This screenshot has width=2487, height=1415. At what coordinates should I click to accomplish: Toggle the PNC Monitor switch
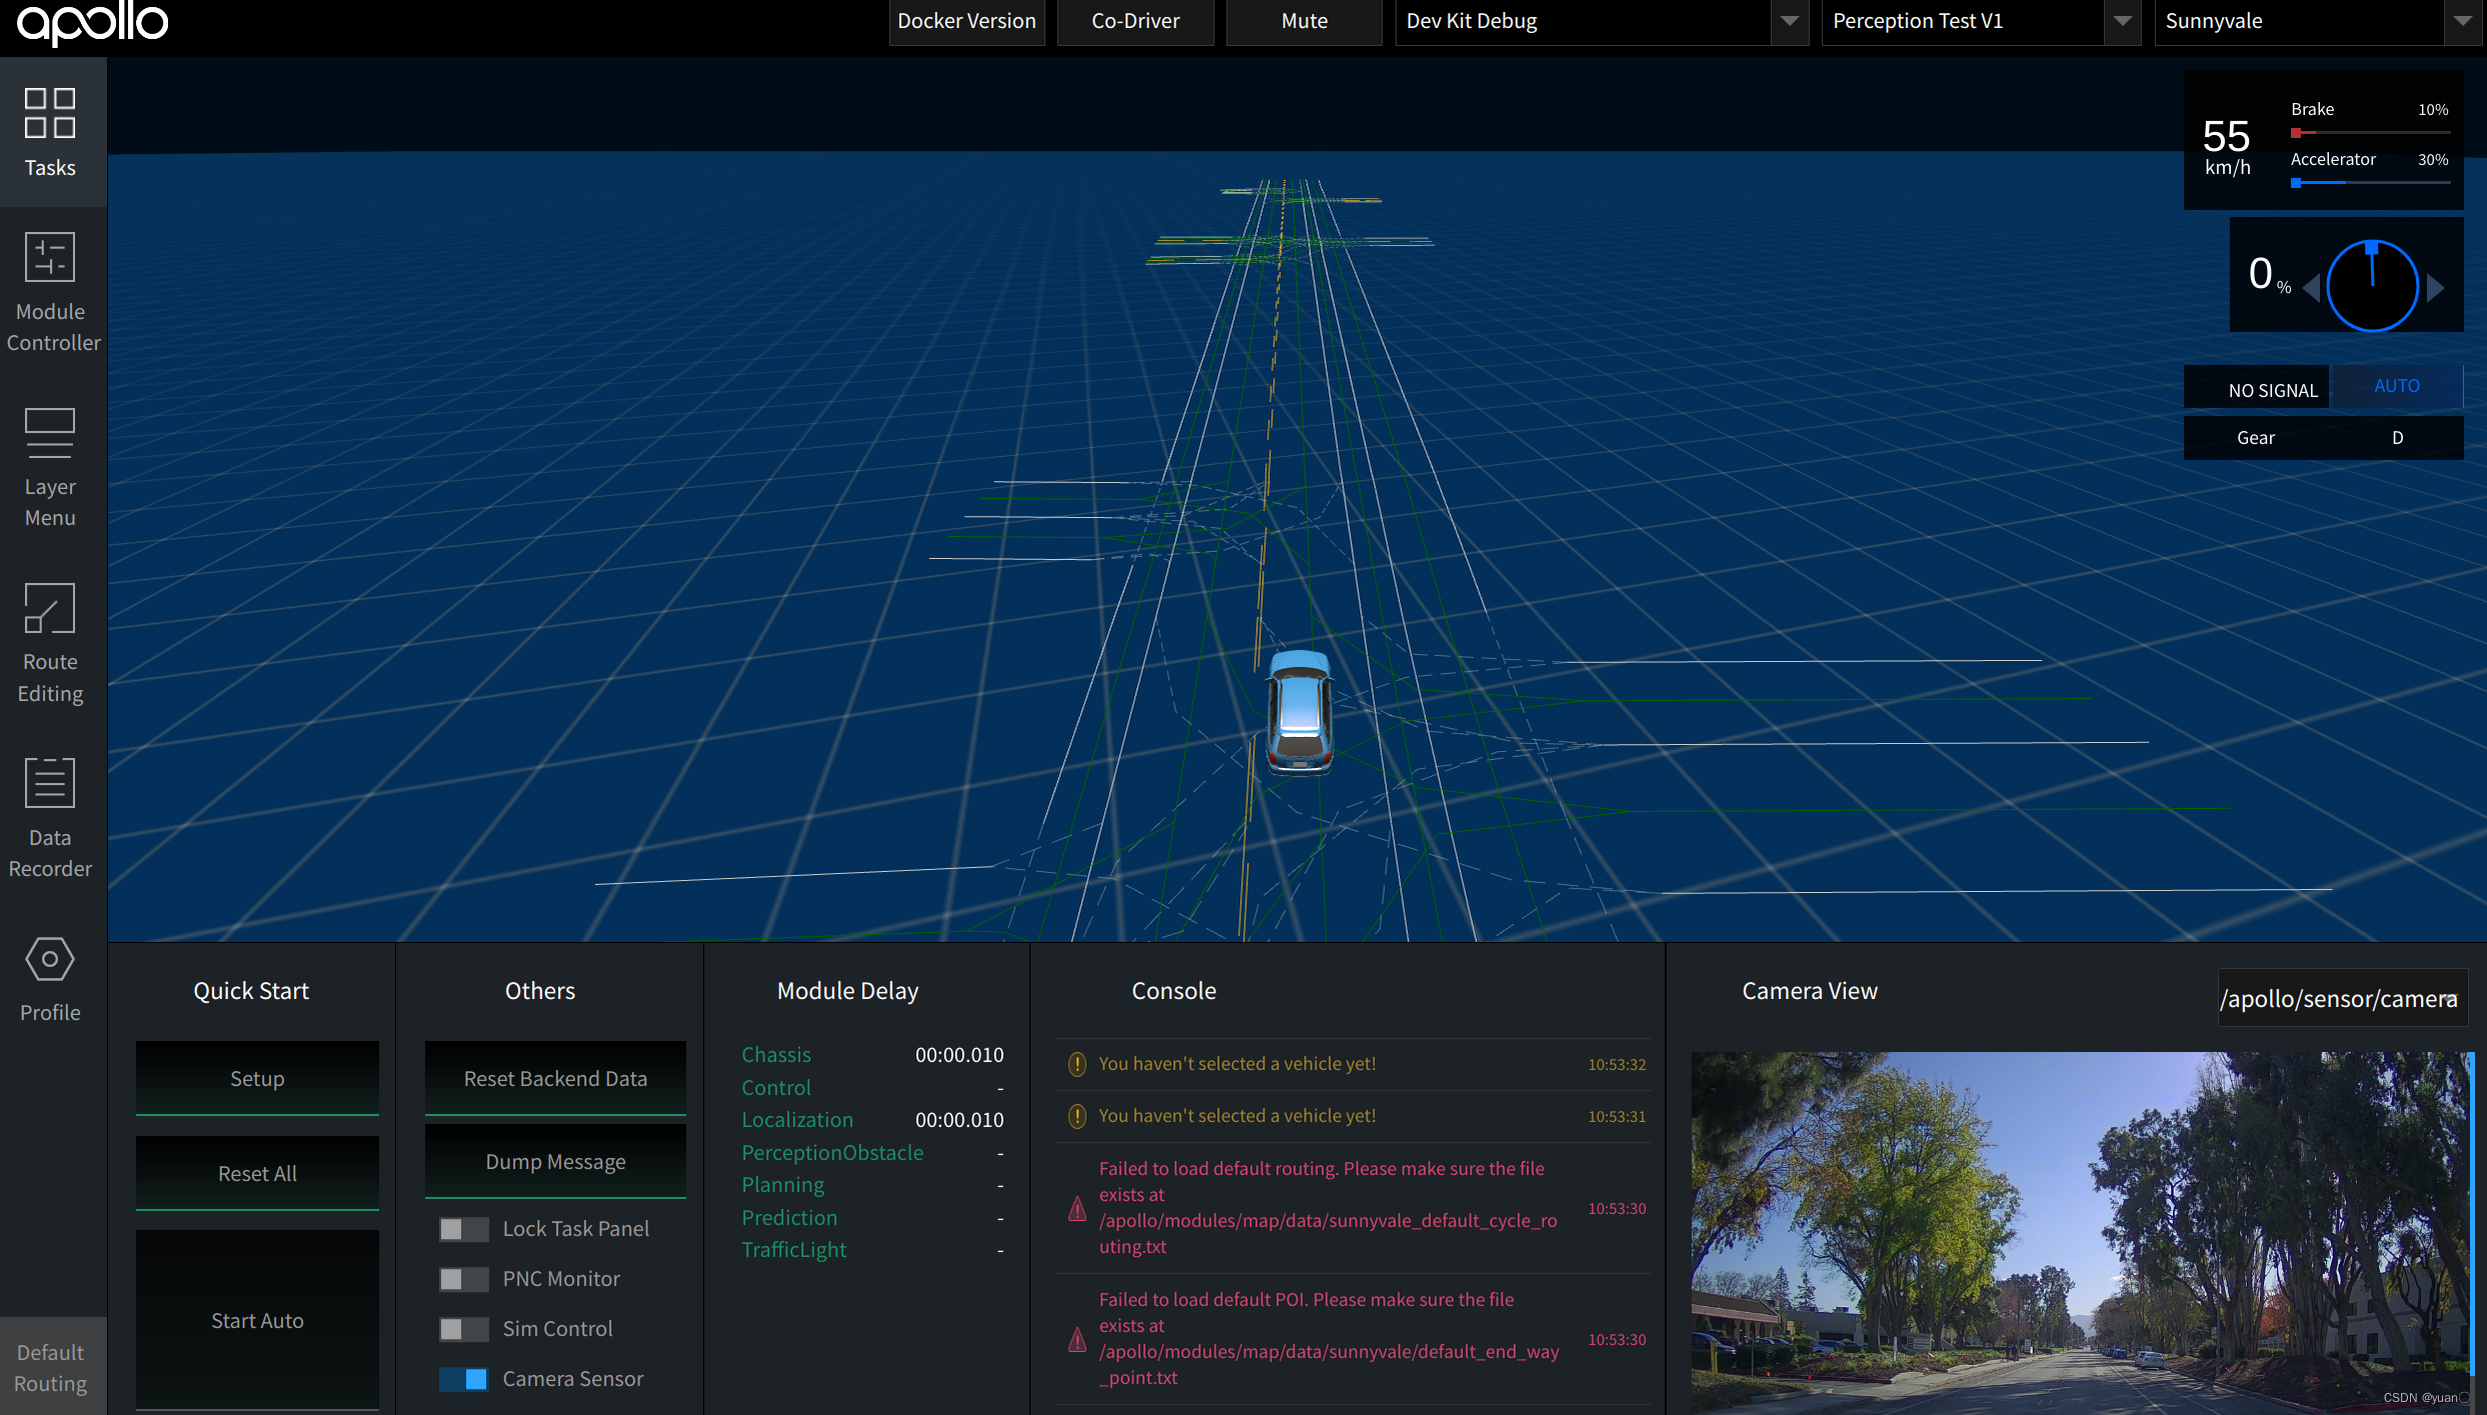coord(464,1279)
